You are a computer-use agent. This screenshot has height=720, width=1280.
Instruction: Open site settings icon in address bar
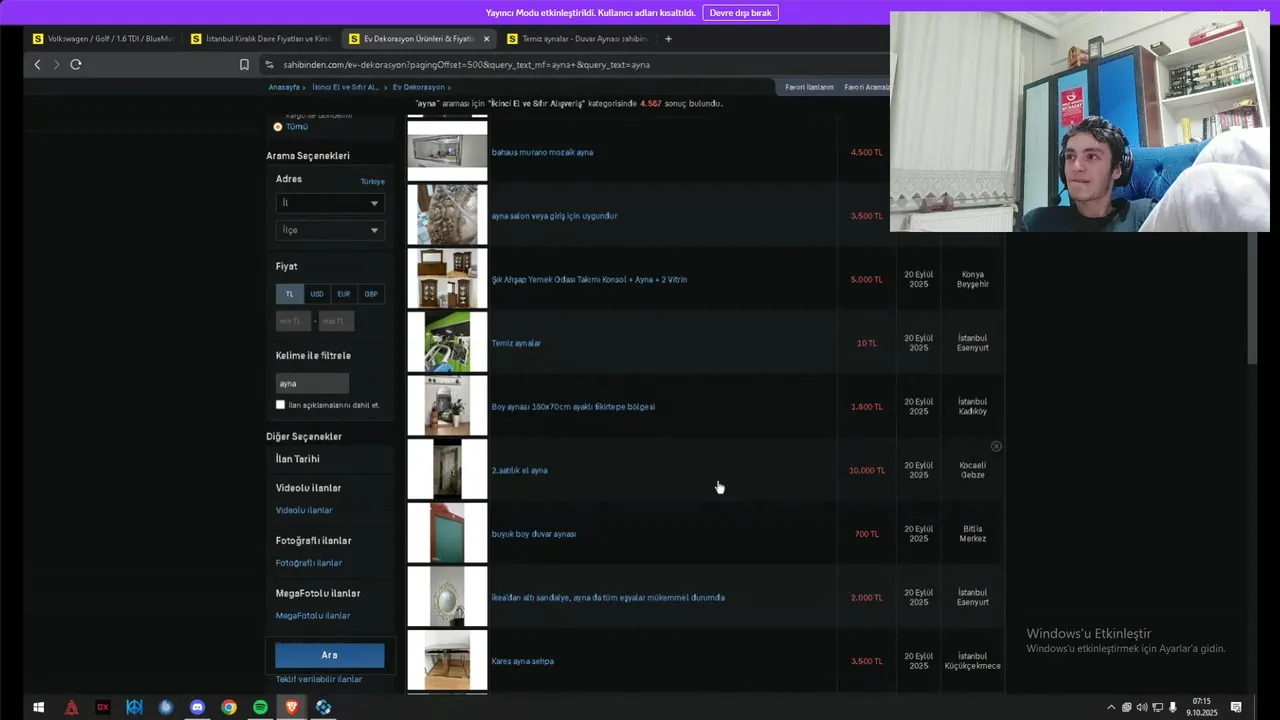click(x=269, y=64)
